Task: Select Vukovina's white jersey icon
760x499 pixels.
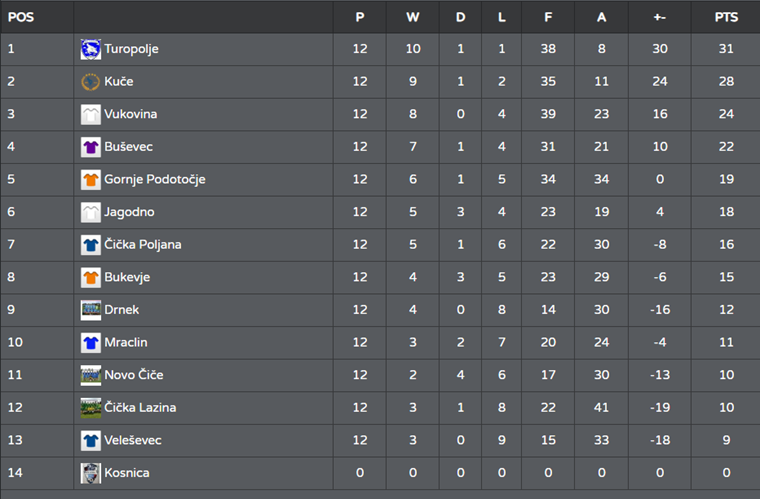Action: pos(91,114)
